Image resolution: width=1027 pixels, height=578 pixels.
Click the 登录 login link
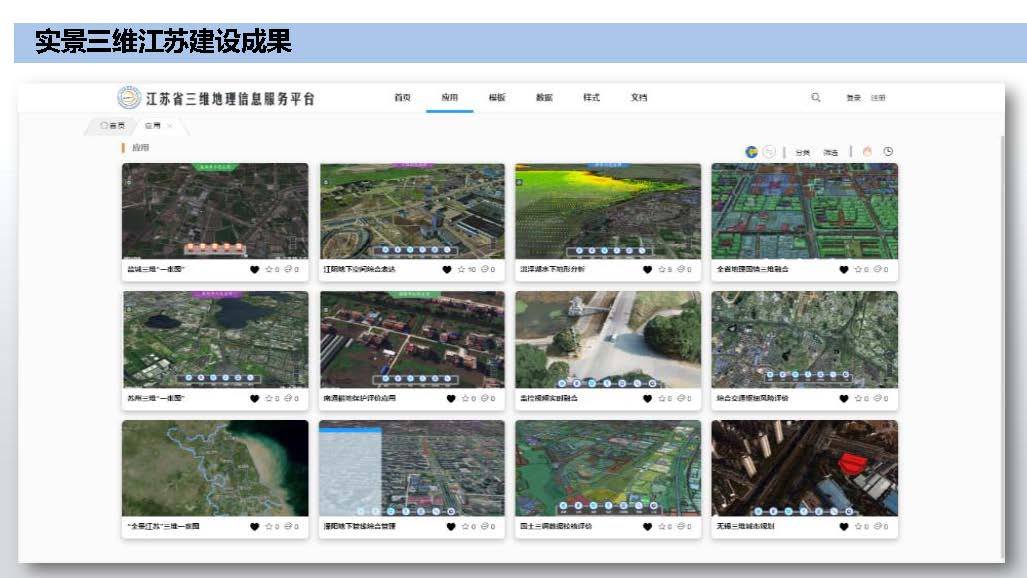853,98
